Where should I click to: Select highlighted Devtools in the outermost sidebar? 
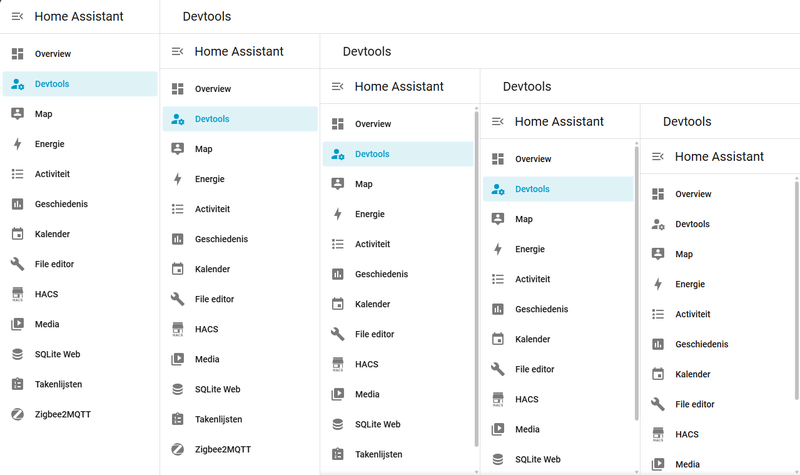coord(80,84)
